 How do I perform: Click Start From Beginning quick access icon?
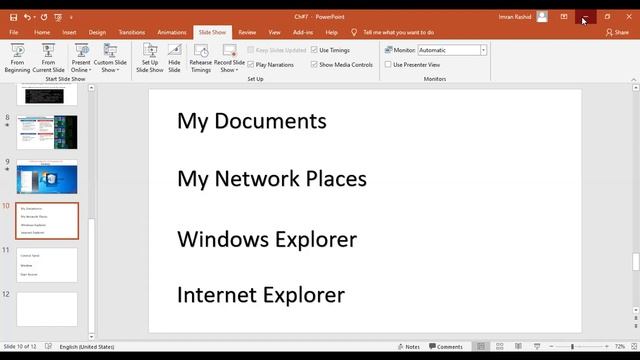pyautogui.click(x=58, y=17)
